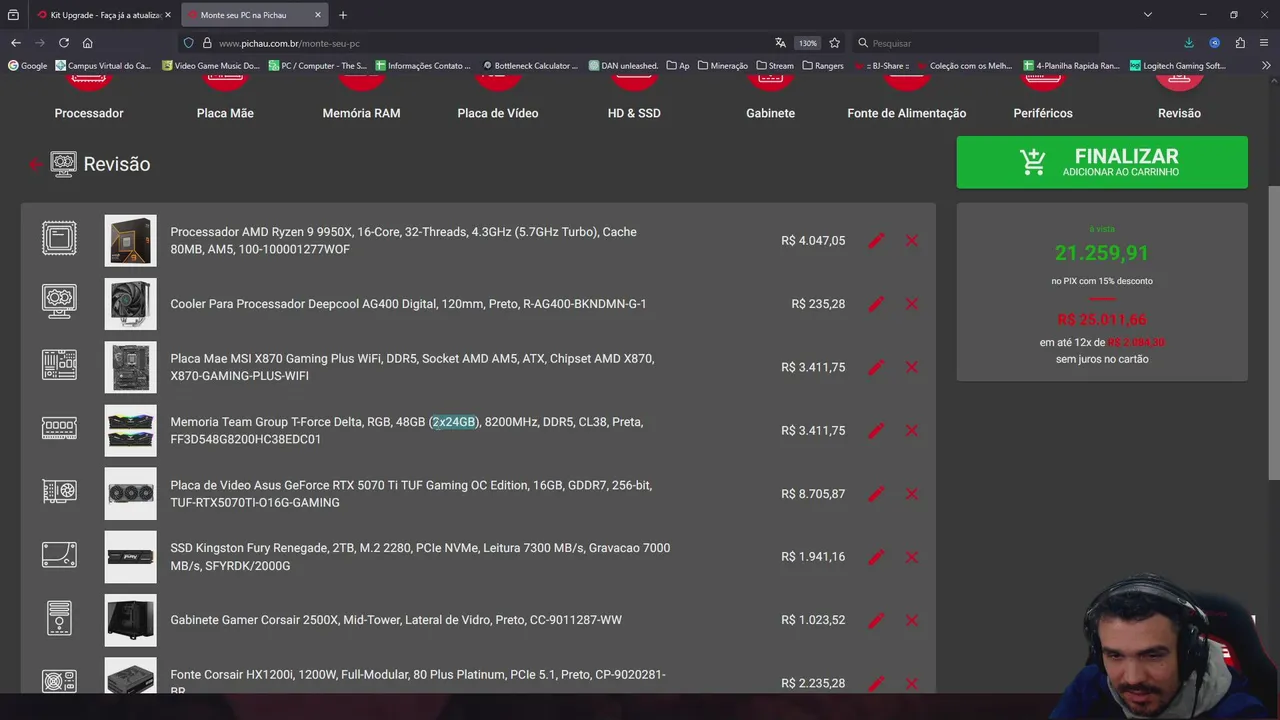Remove the Corsair 2500X case
This screenshot has width=1280, height=720.
pos(912,621)
